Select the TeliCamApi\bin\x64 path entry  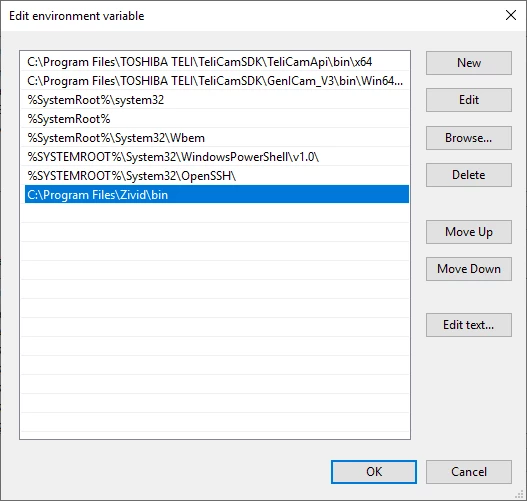[217, 62]
